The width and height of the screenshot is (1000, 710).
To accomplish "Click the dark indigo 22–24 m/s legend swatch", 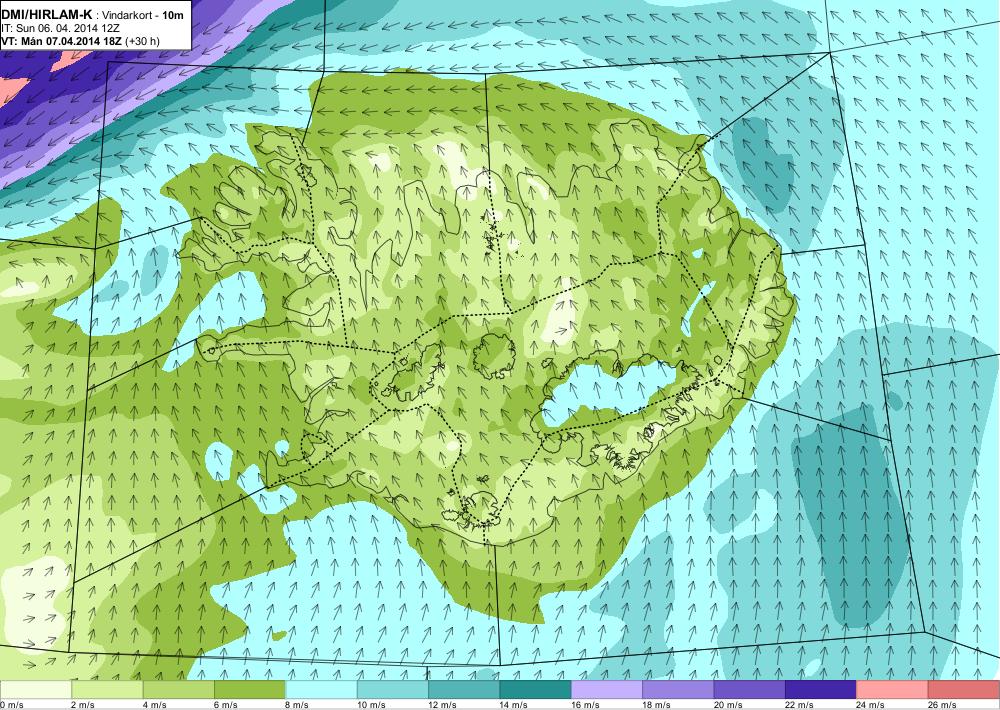I will [x=821, y=690].
